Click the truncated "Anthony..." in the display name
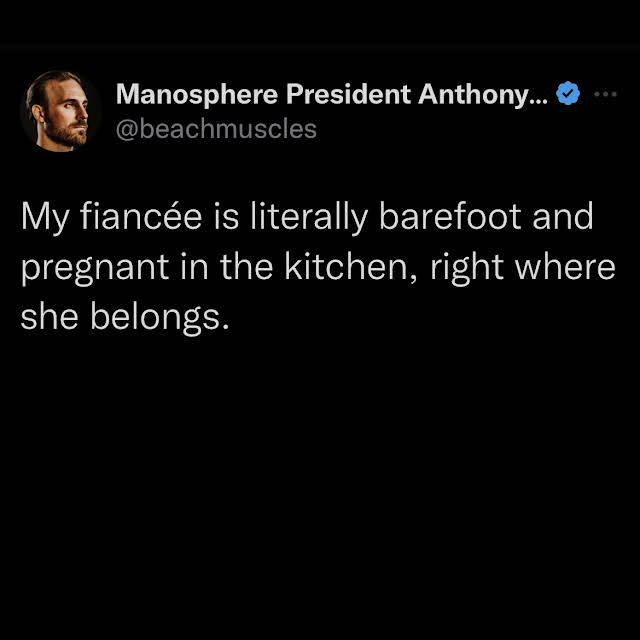The image size is (640, 640). click(x=482, y=95)
